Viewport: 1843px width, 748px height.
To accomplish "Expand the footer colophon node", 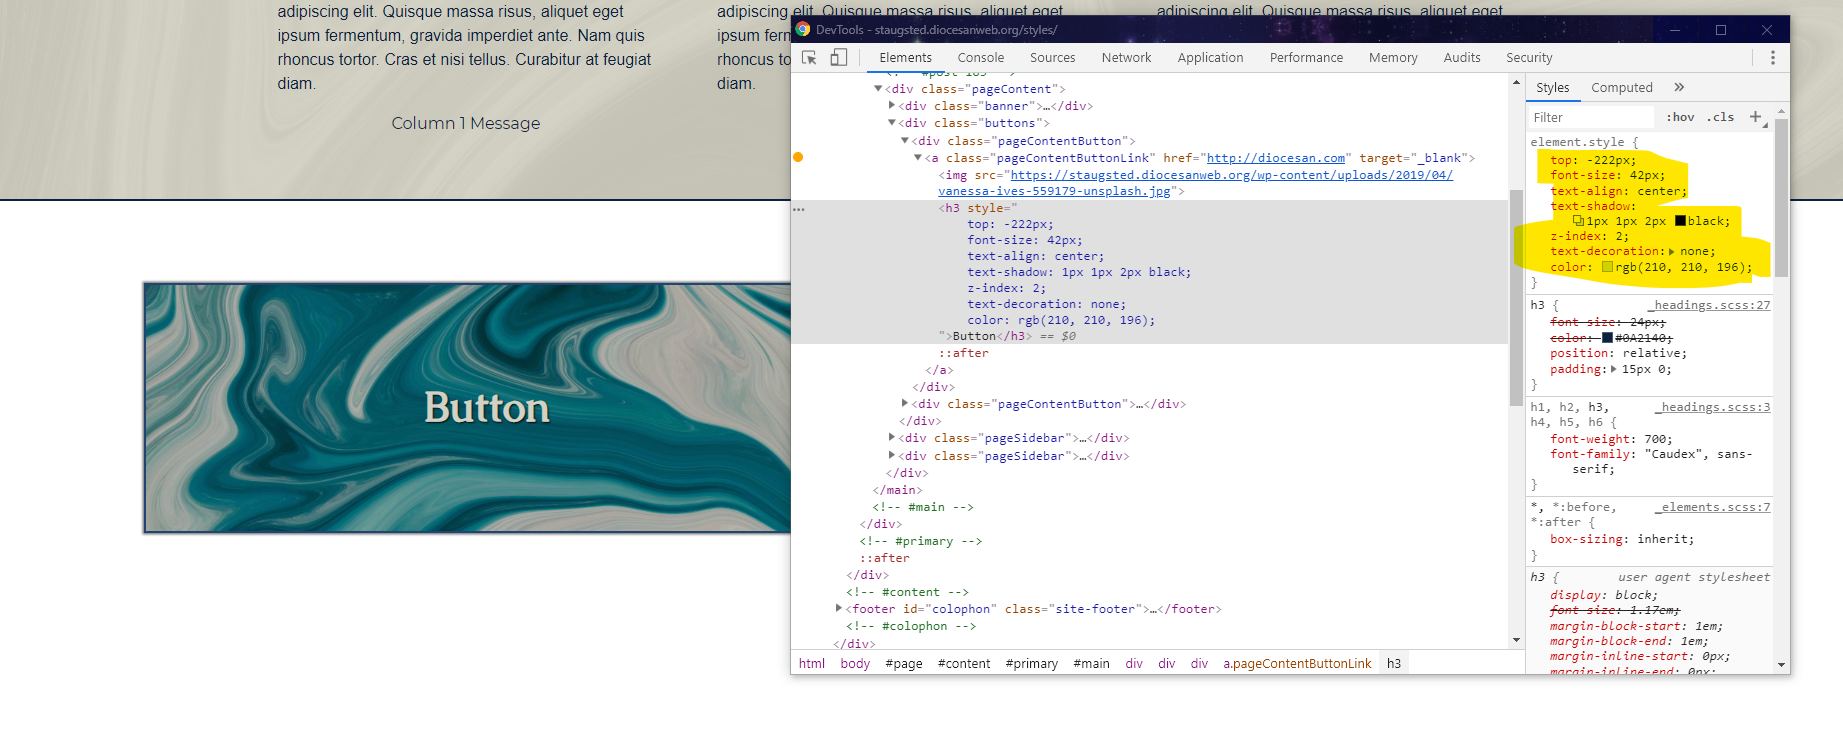I will [x=839, y=608].
